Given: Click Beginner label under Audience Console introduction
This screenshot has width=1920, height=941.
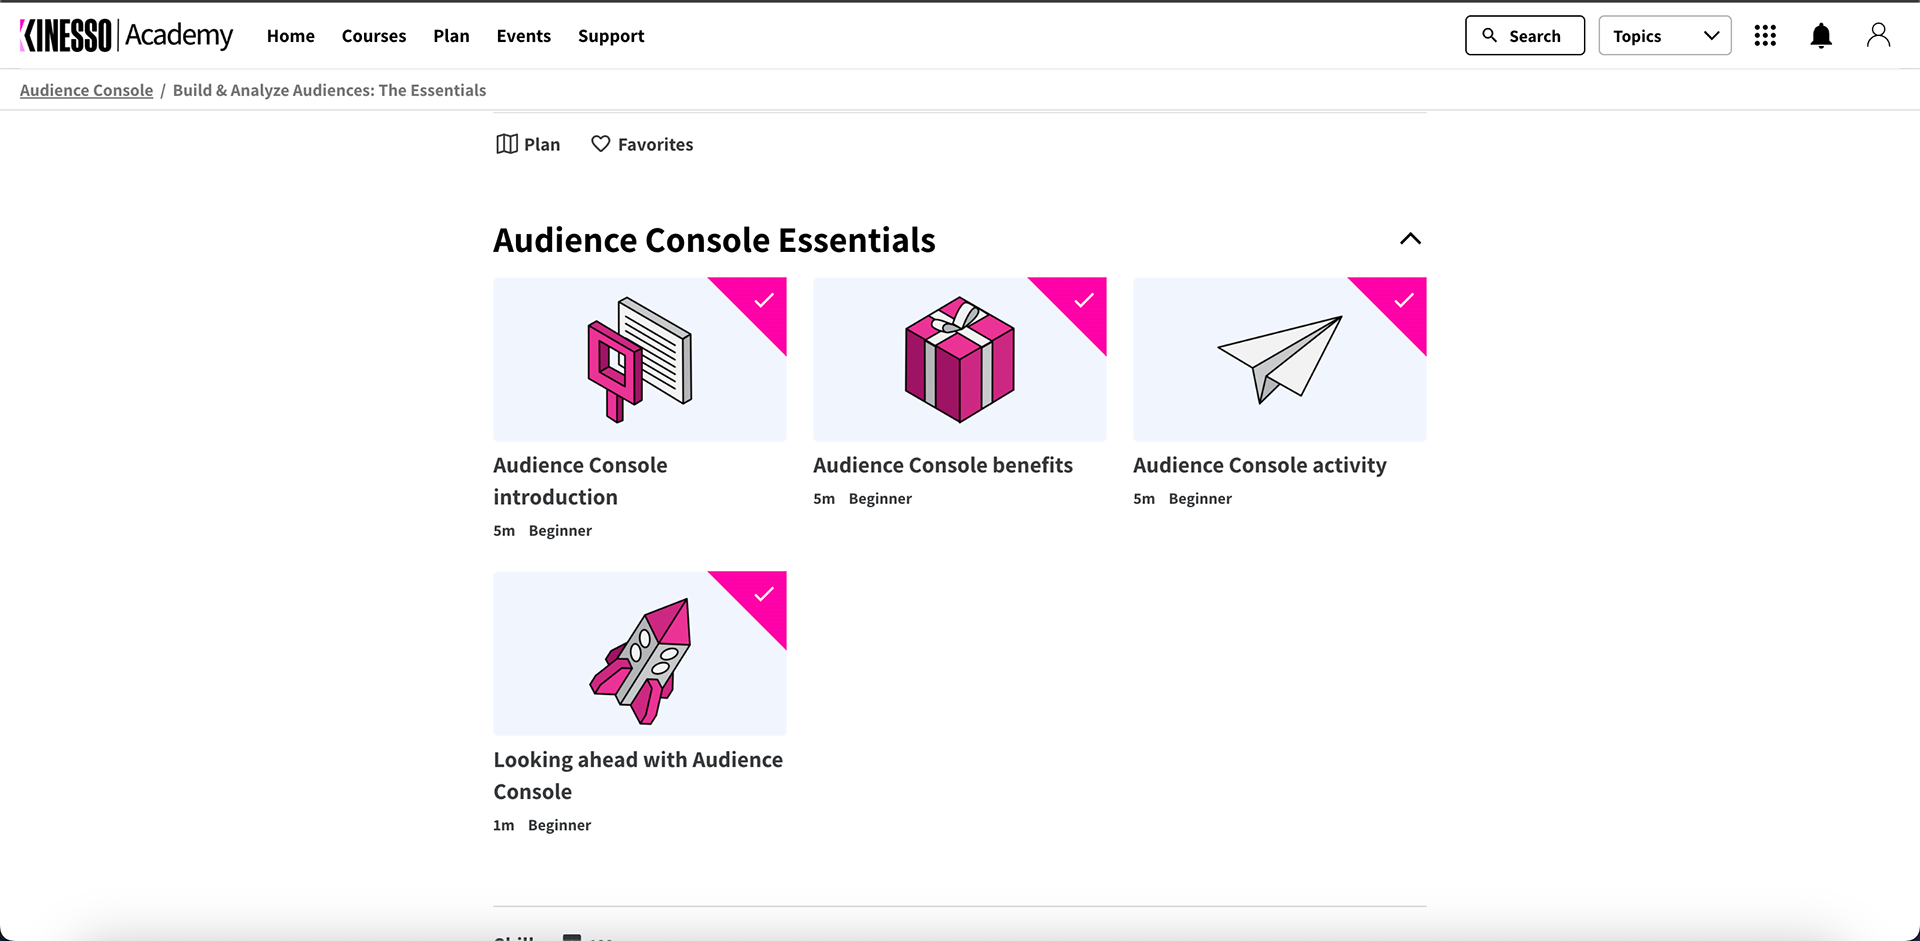Looking at the screenshot, I should tap(560, 531).
